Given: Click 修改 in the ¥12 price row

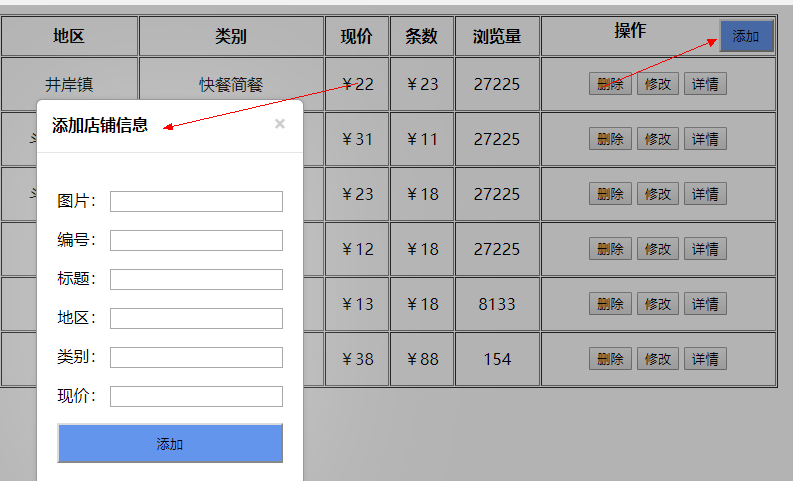Looking at the screenshot, I should [657, 248].
